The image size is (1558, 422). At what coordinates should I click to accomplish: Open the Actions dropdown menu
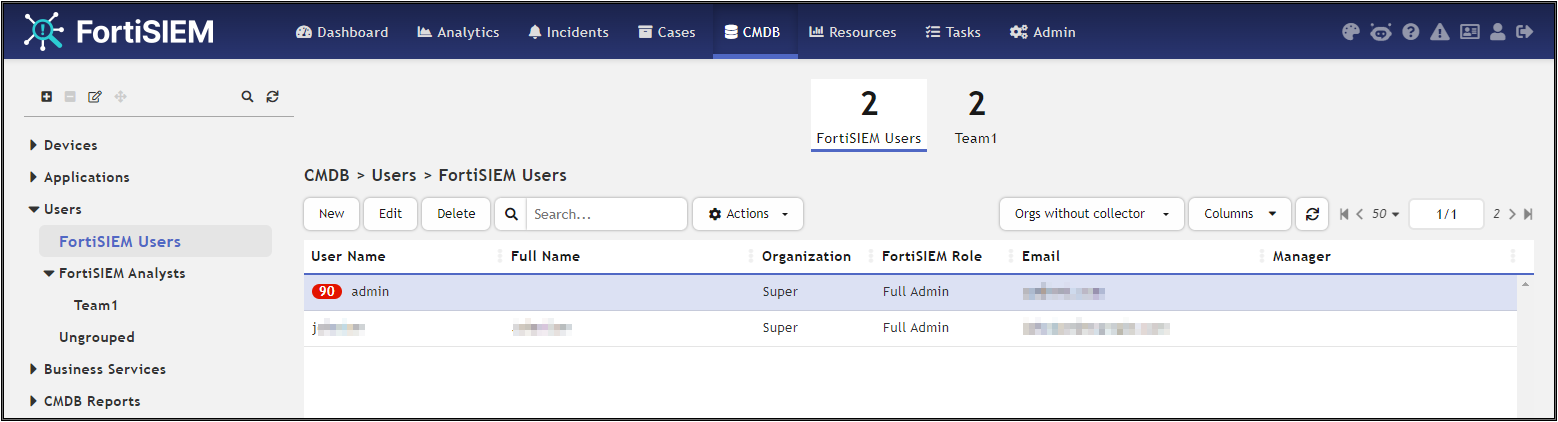[748, 214]
